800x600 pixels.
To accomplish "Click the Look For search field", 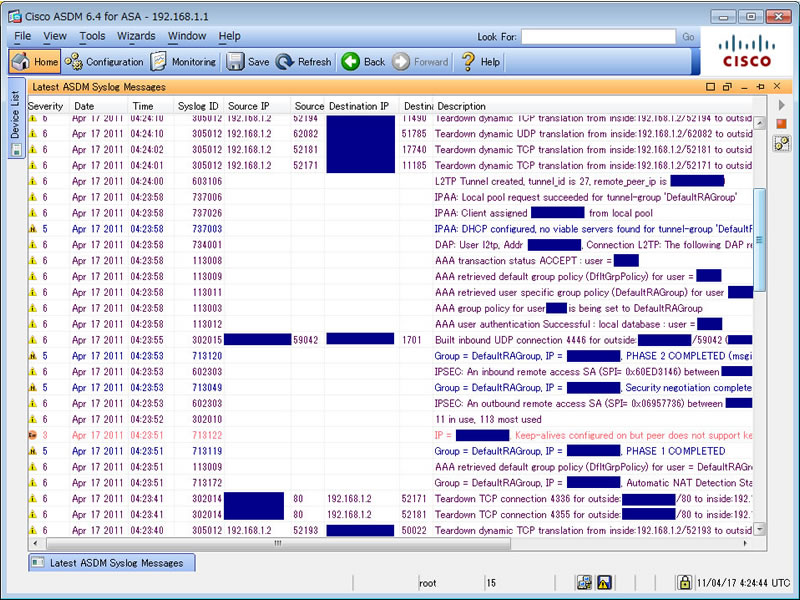I will click(x=598, y=37).
